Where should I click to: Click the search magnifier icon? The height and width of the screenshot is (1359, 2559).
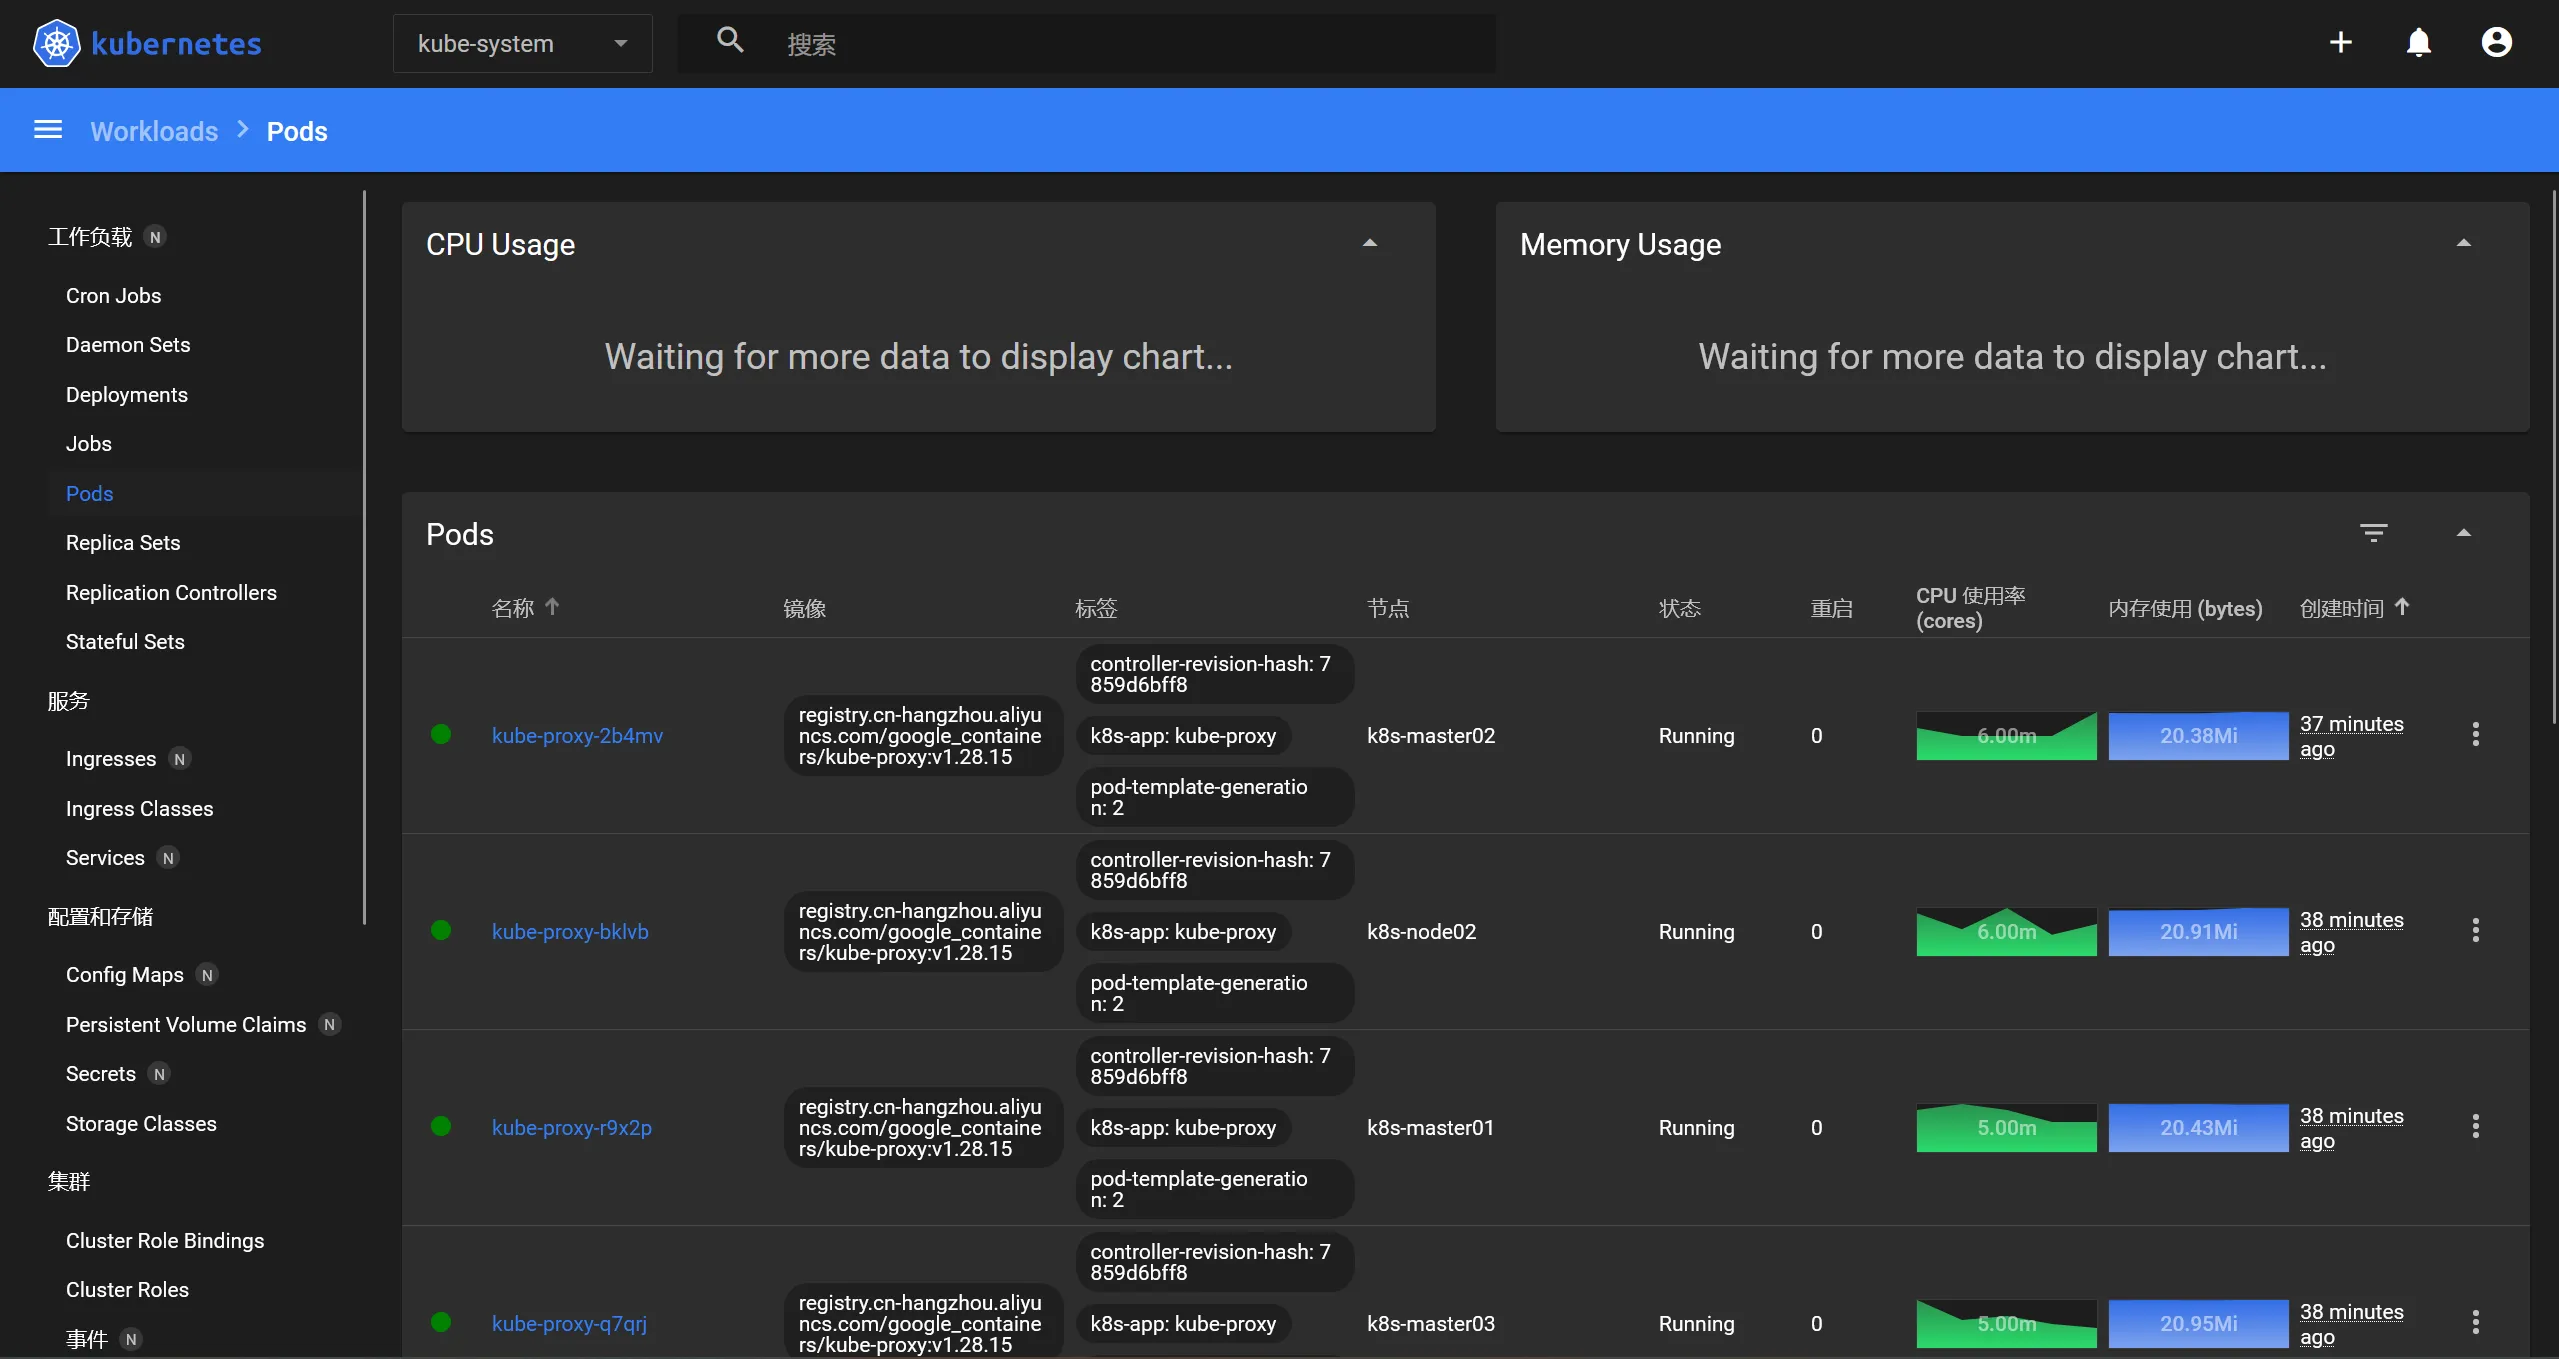[731, 41]
